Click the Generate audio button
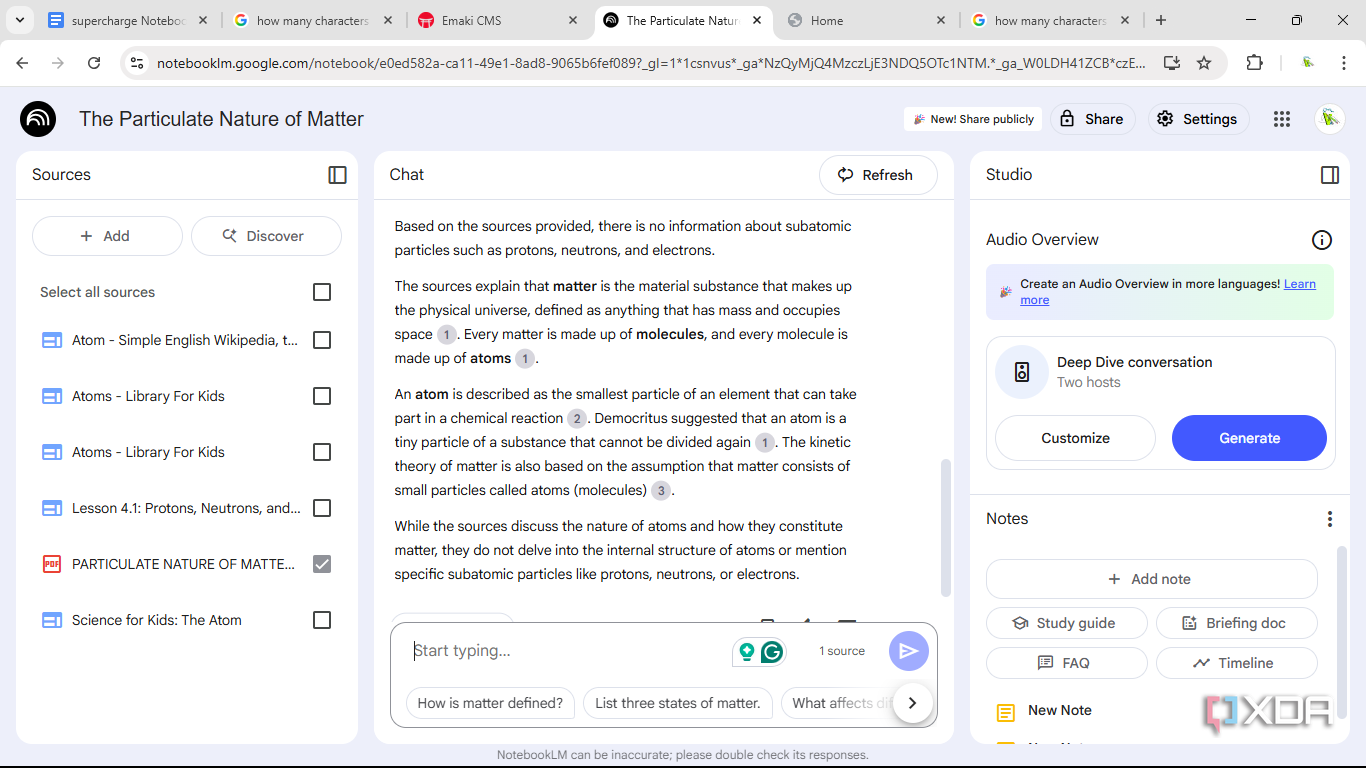Viewport: 1366px width, 768px height. point(1249,438)
